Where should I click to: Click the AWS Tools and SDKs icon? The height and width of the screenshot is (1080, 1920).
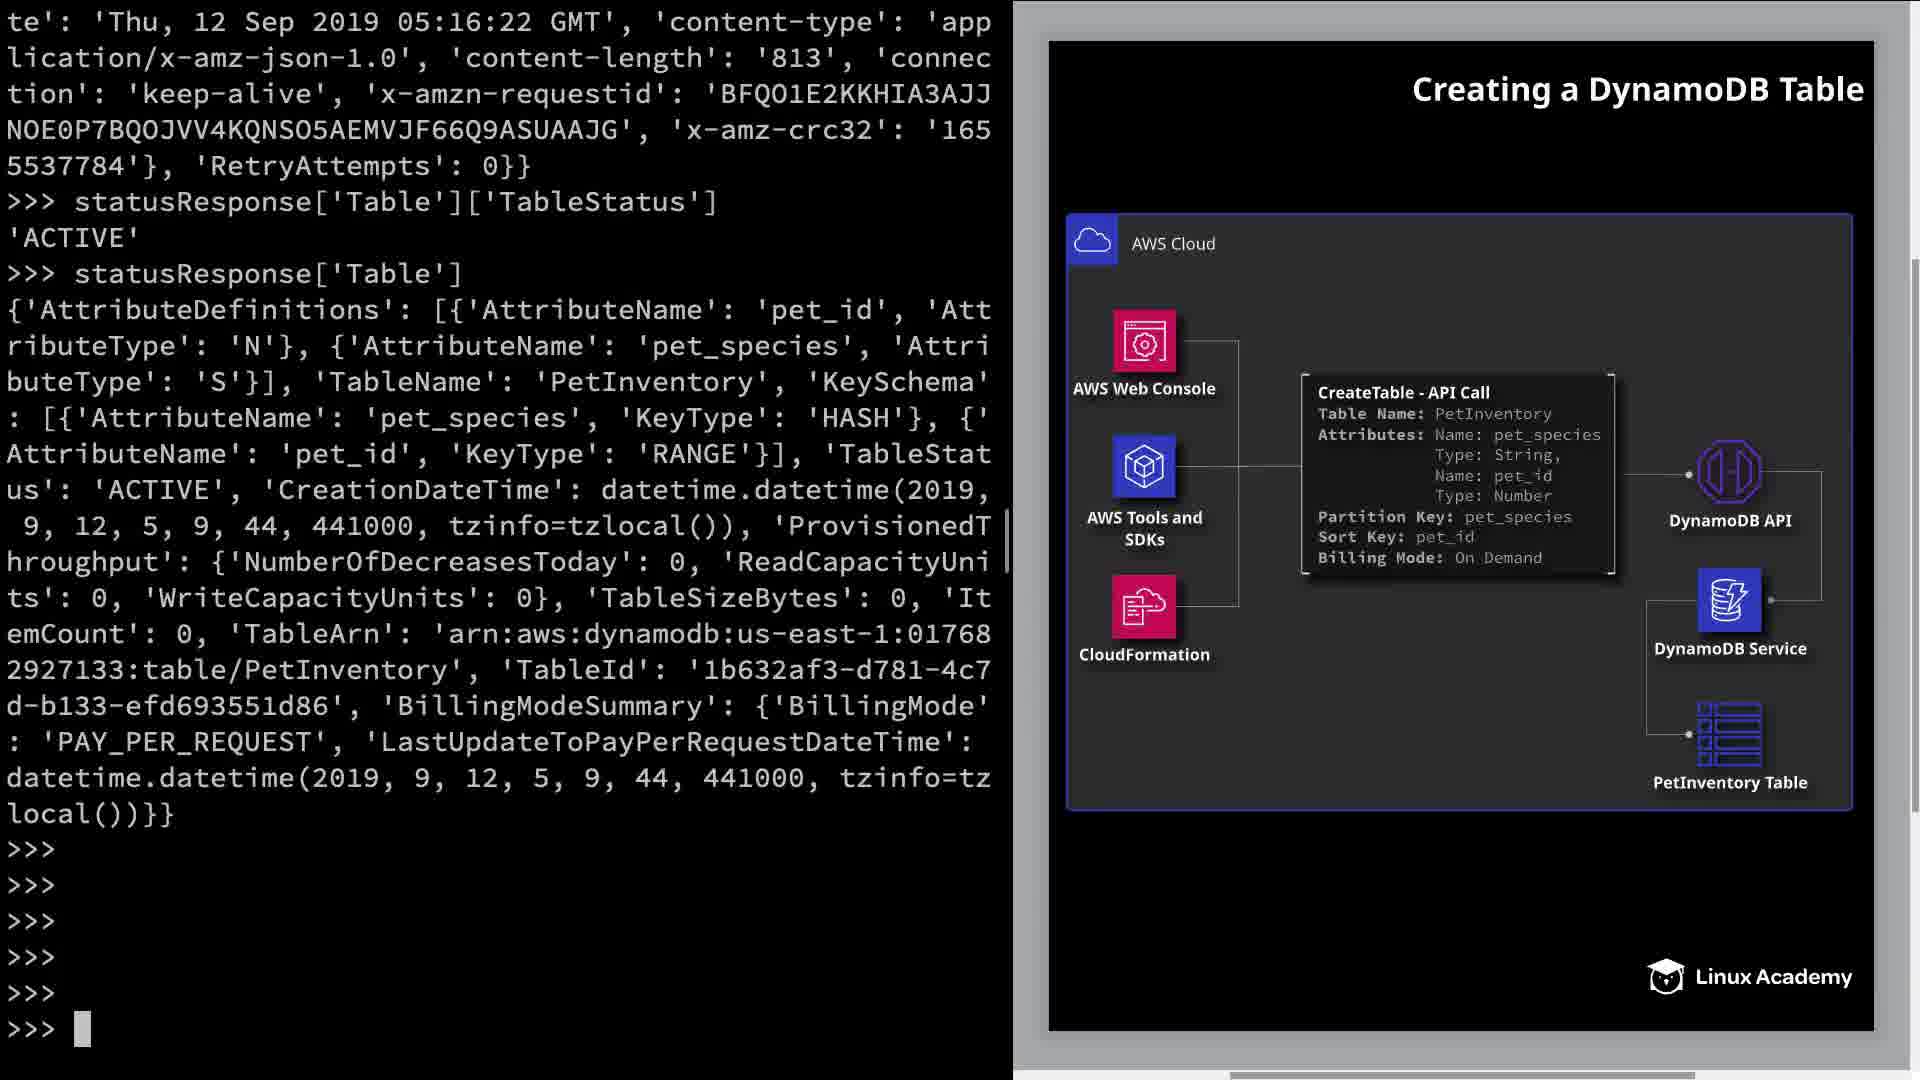[x=1144, y=466]
